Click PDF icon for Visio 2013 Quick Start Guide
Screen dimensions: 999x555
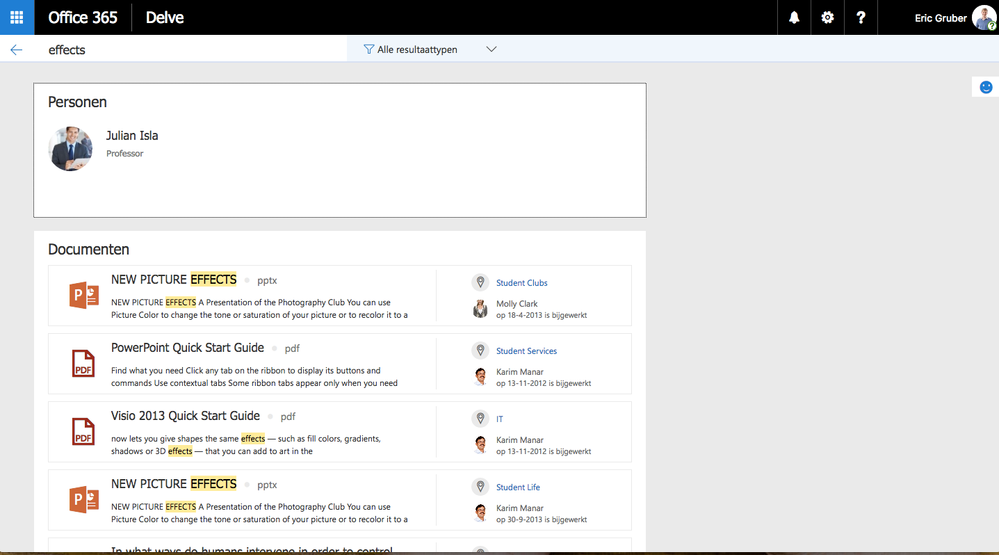83,431
